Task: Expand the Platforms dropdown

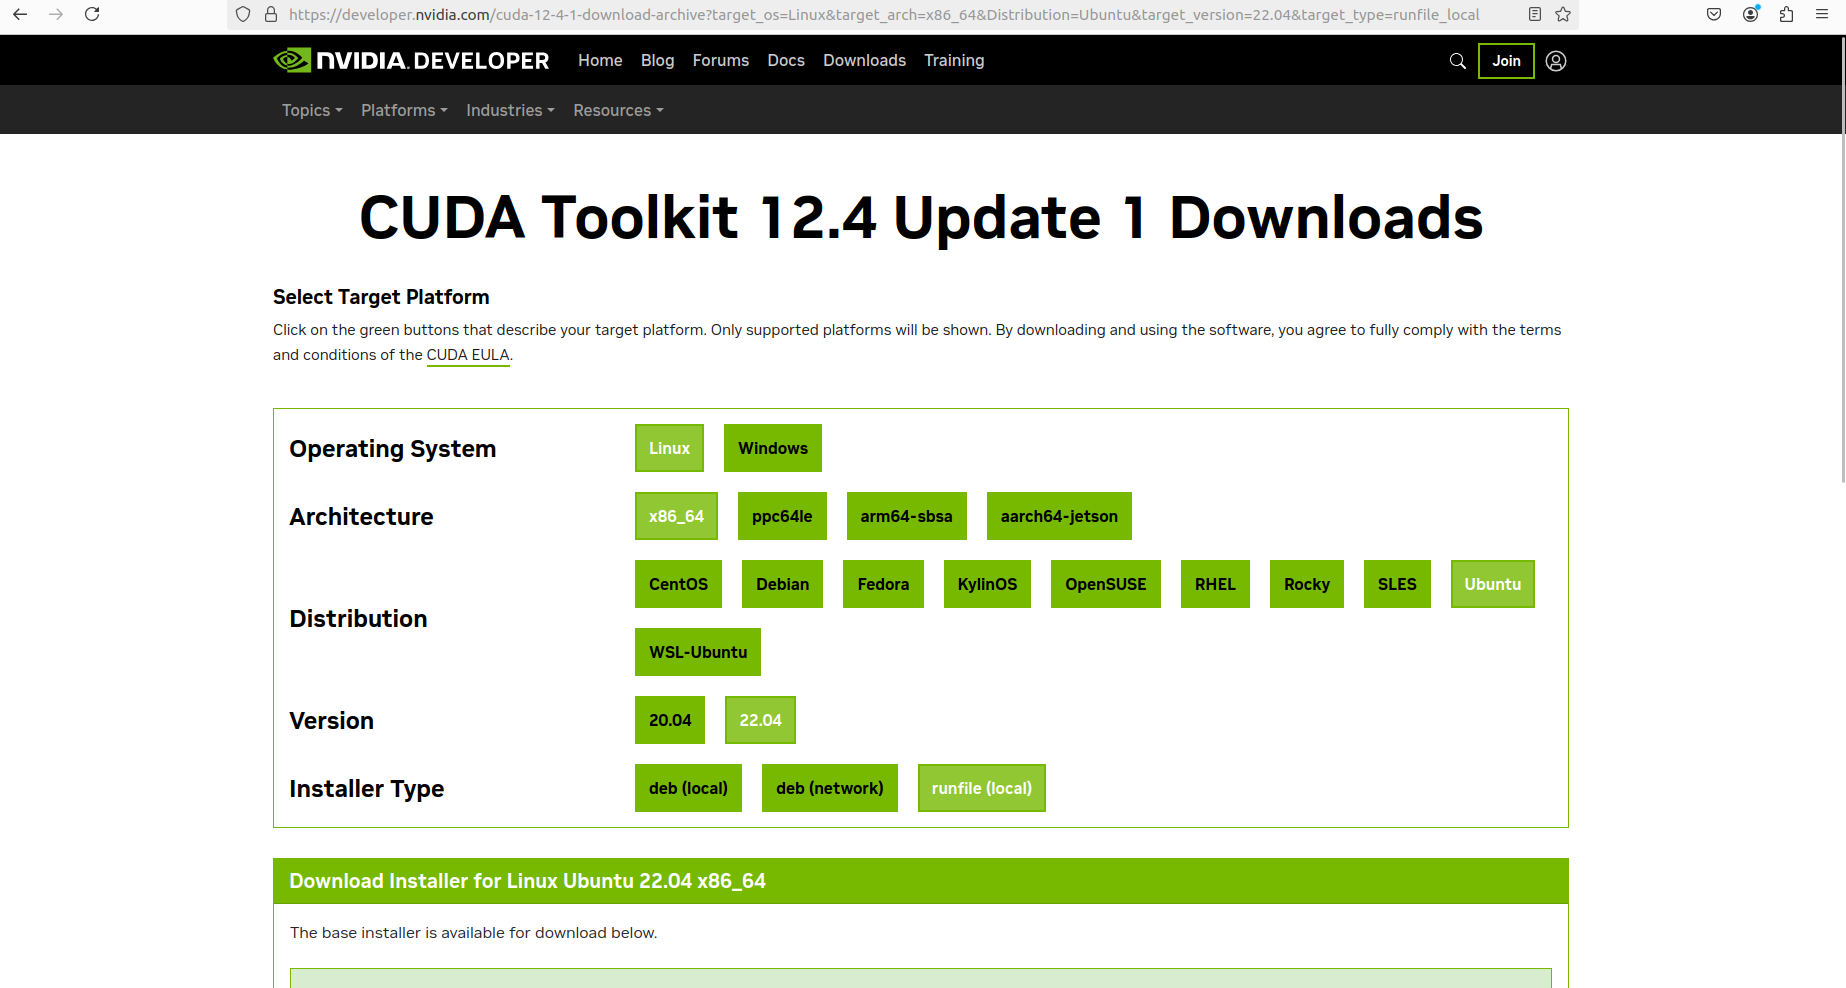Action: (x=404, y=110)
